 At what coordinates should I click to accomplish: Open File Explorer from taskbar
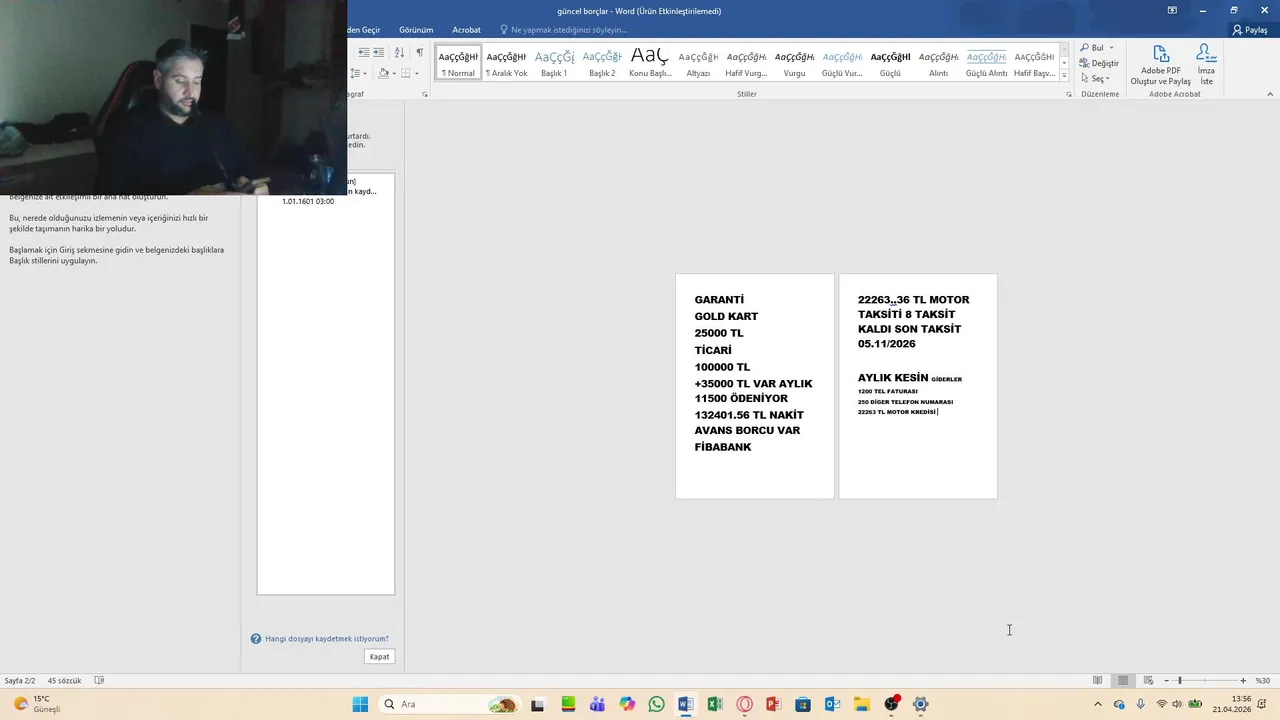click(x=861, y=704)
